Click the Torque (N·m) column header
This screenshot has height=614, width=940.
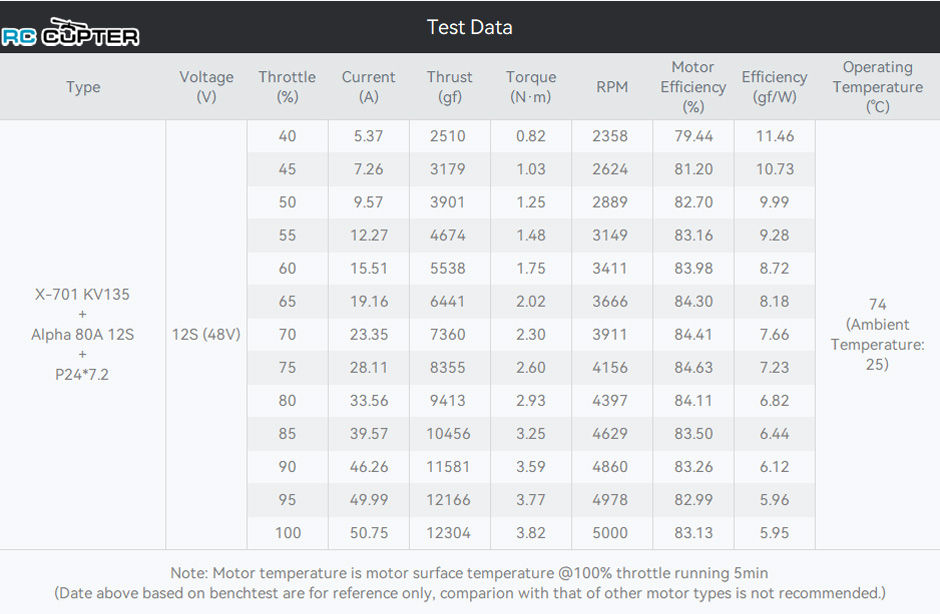[531, 87]
